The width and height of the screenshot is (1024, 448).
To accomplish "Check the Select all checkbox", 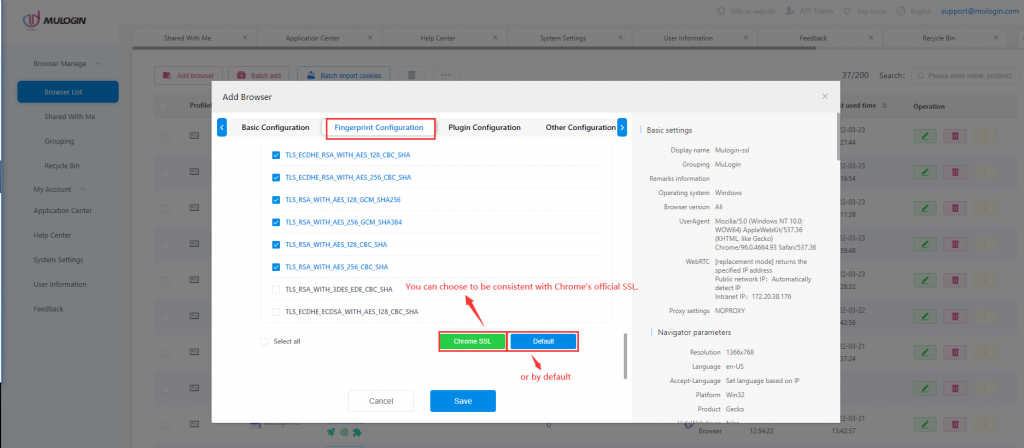I will pyautogui.click(x=264, y=341).
